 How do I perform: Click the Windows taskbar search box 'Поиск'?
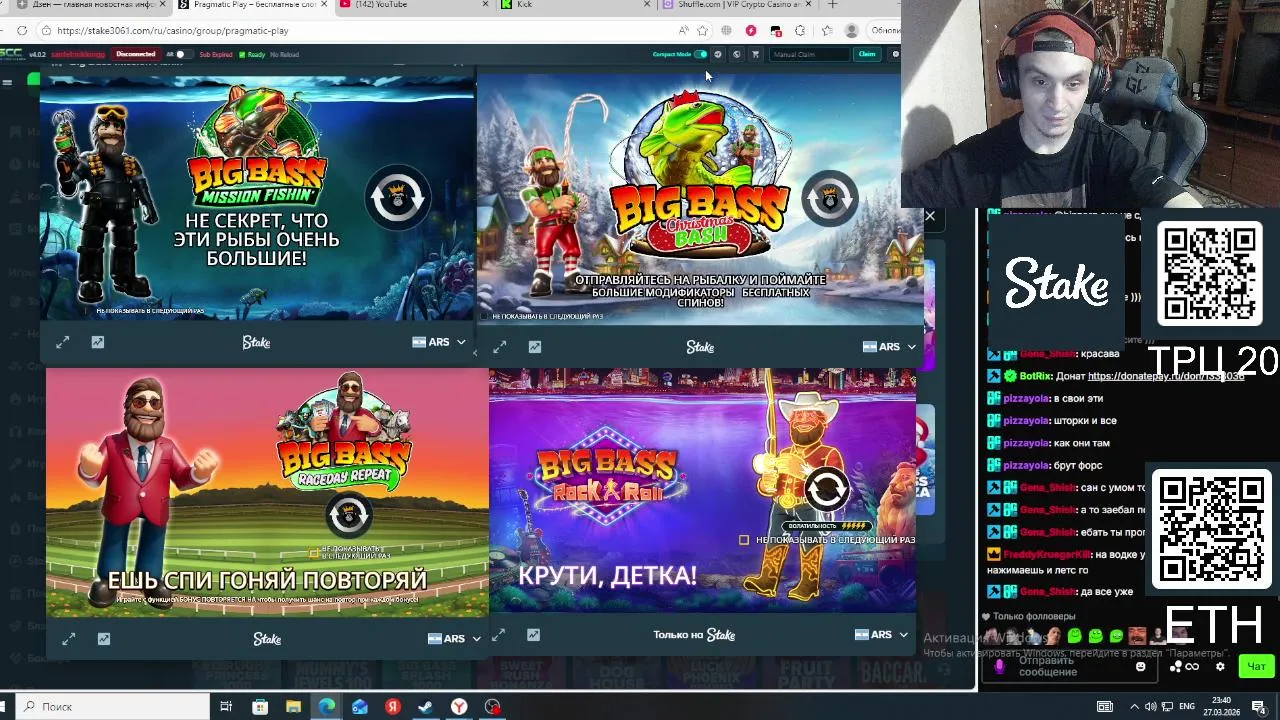coord(110,707)
